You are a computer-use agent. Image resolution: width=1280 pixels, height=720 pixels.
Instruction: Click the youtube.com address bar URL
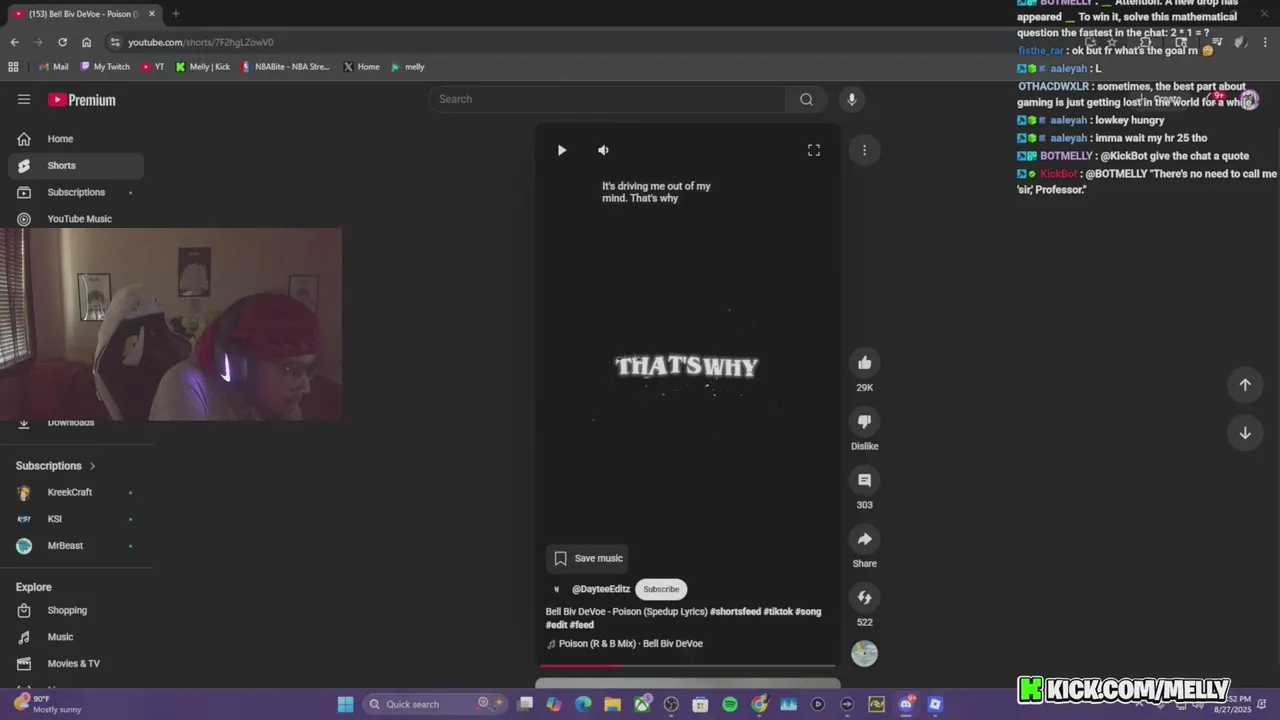[200, 42]
